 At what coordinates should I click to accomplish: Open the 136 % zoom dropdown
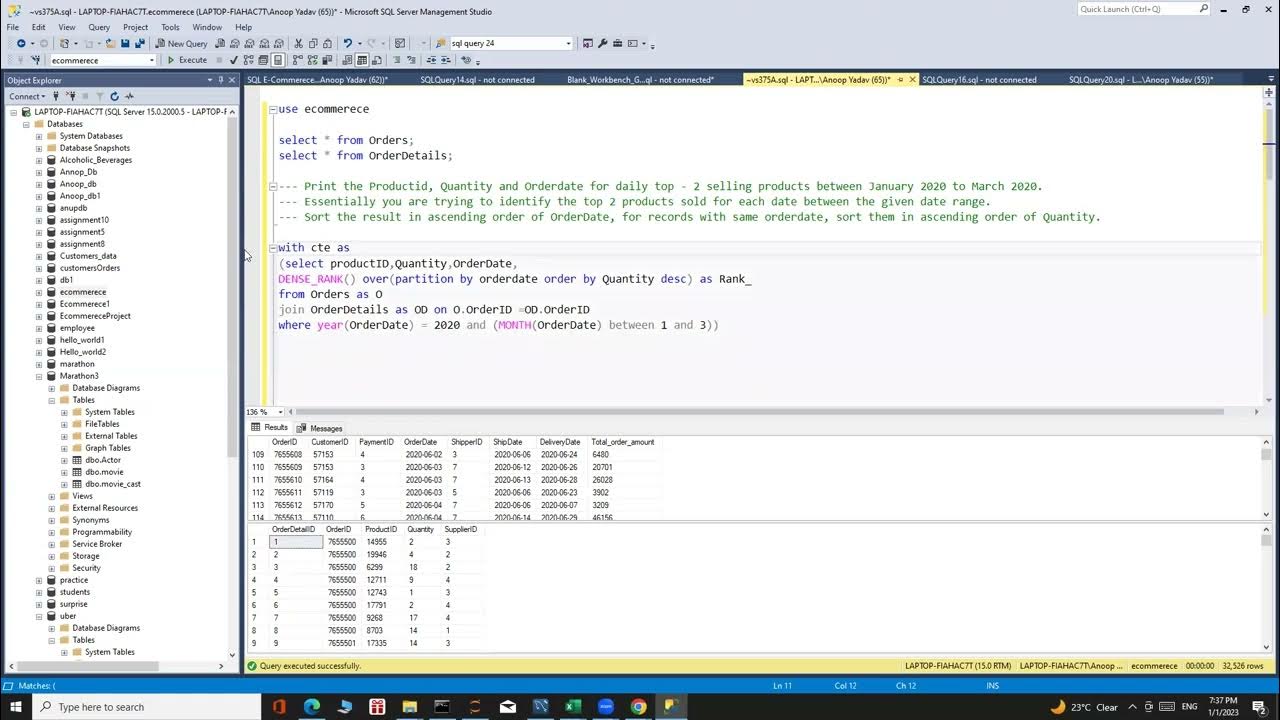[278, 412]
